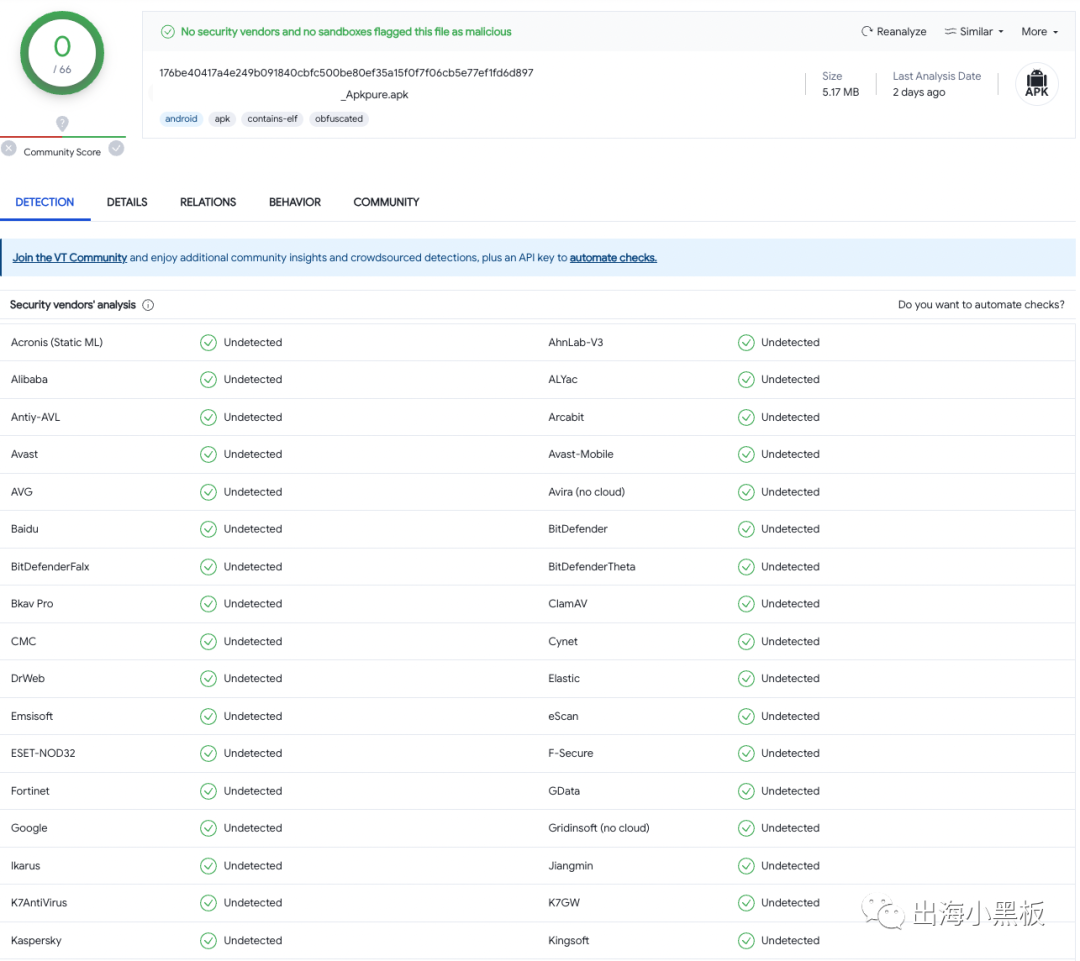Click the community score downvote X icon
This screenshot has width=1080, height=961.
click(9, 148)
